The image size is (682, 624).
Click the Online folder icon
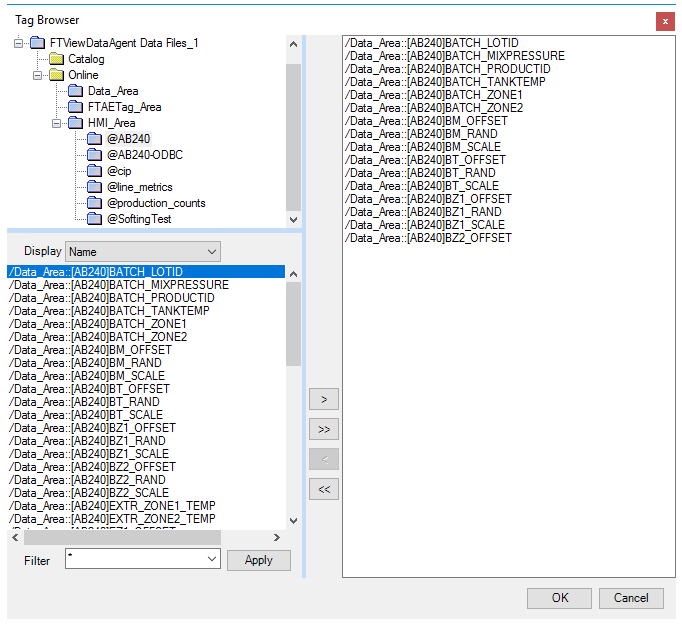[57, 75]
